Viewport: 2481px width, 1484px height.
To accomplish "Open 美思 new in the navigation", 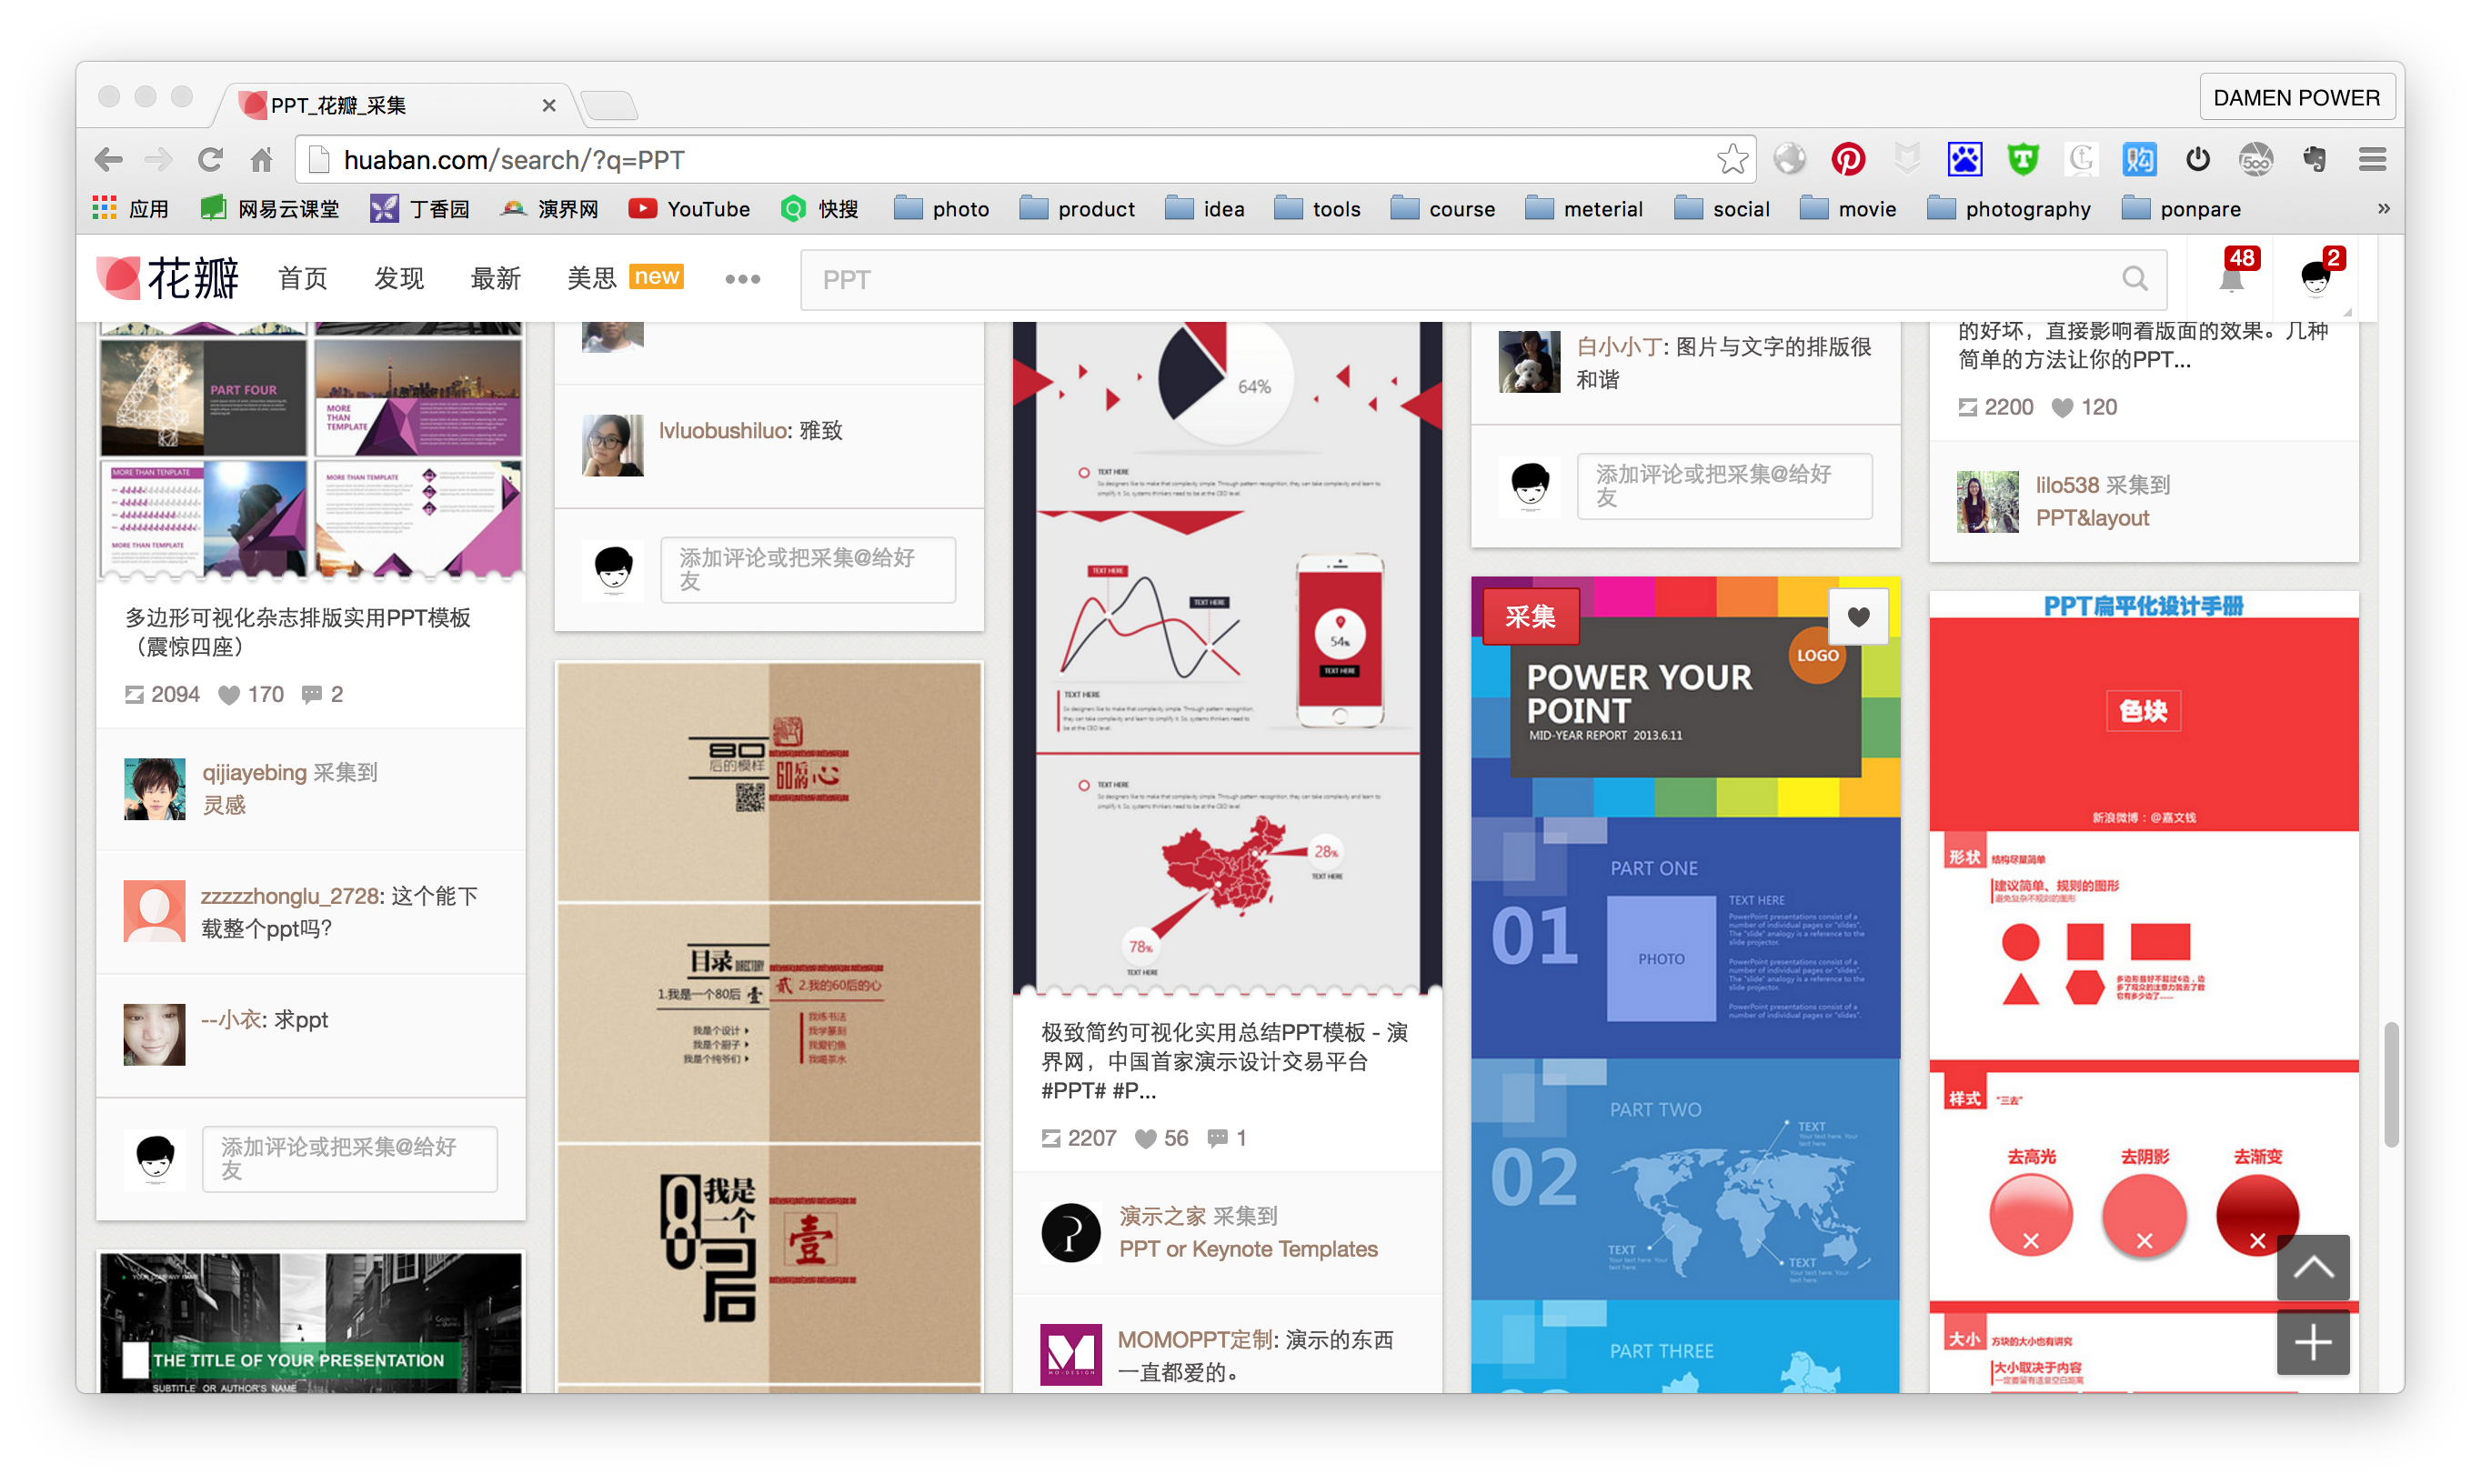I will pos(625,278).
